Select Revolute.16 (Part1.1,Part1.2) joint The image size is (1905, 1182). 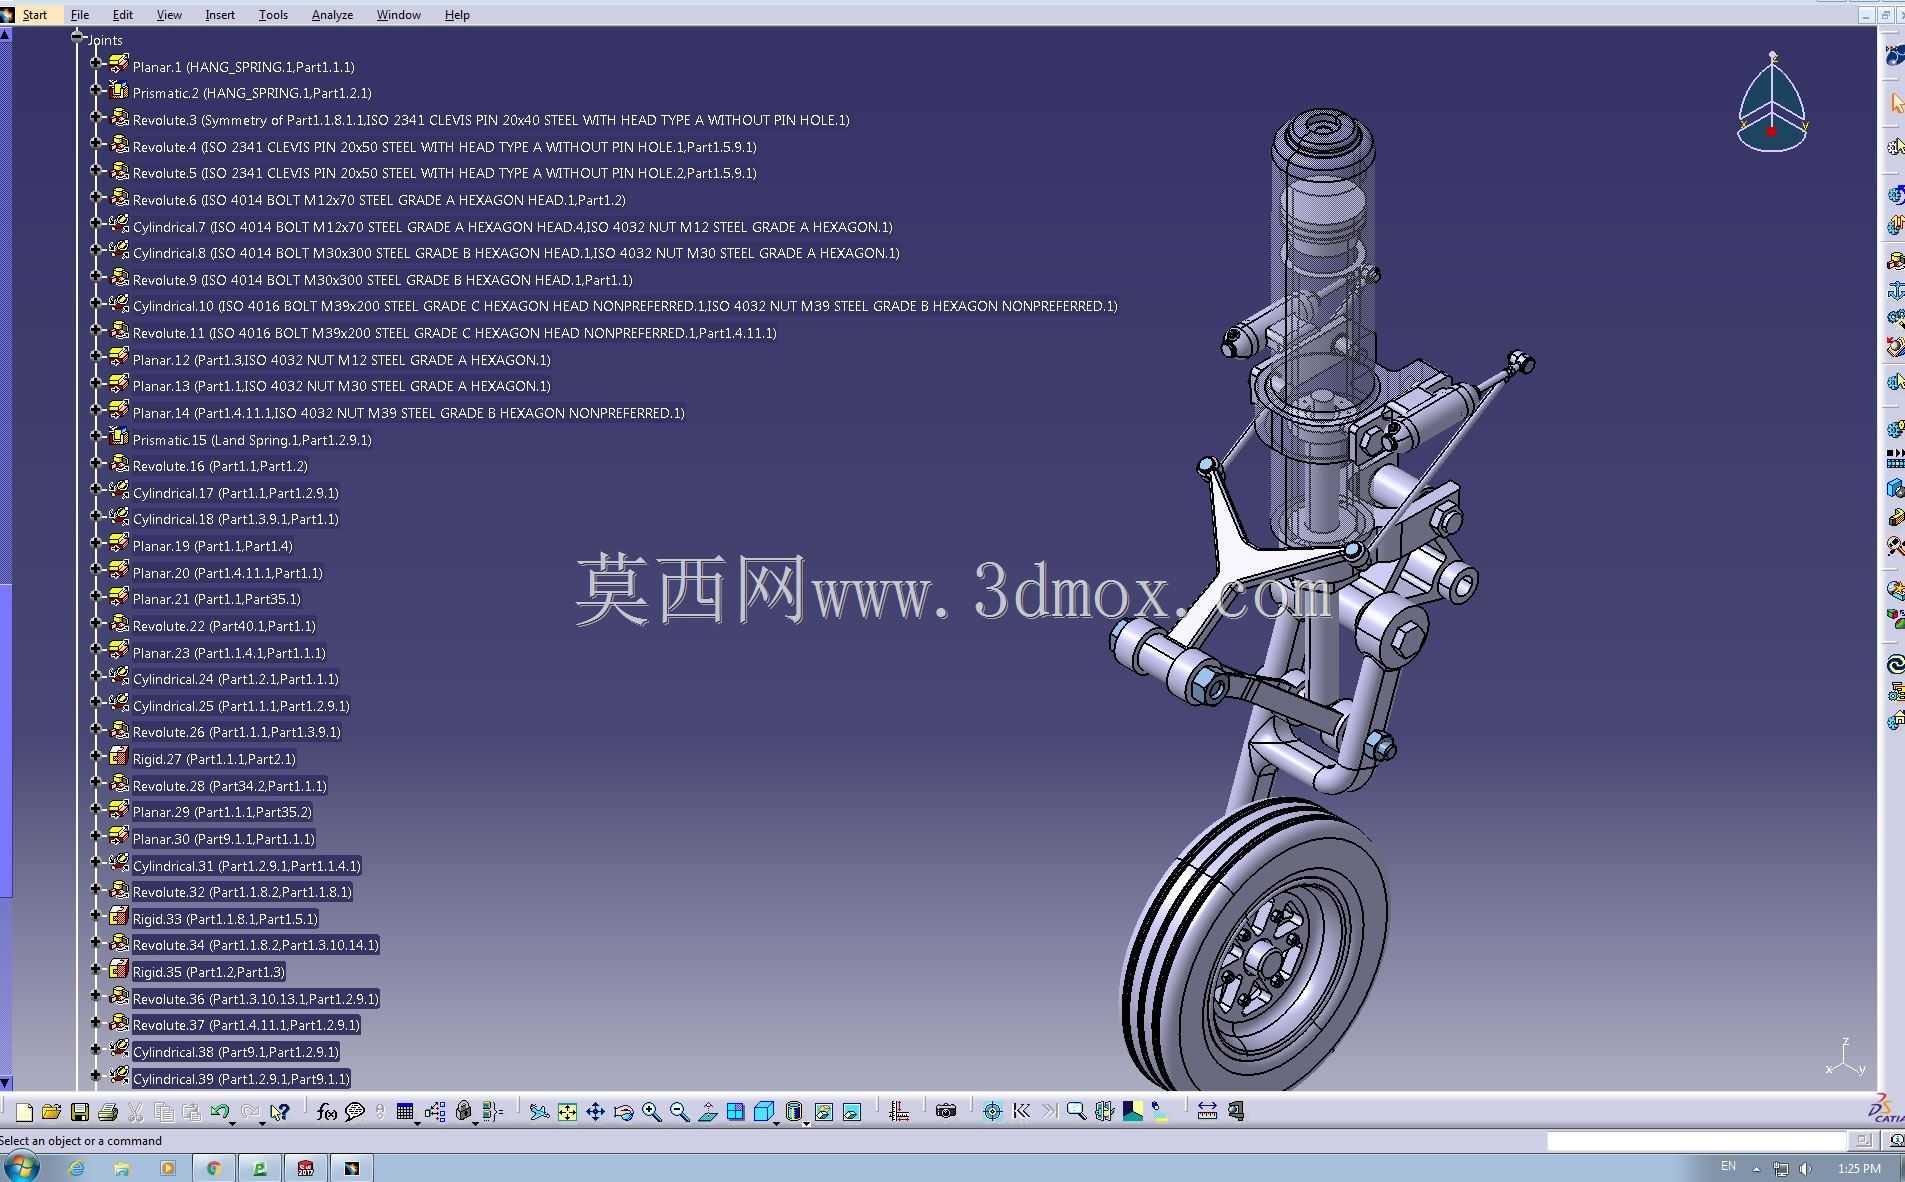[220, 466]
